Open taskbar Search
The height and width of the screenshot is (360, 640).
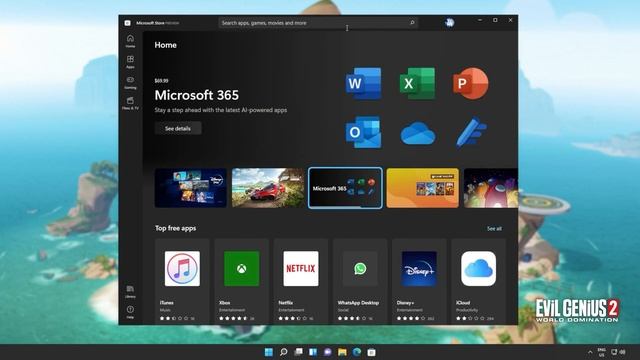(283, 352)
